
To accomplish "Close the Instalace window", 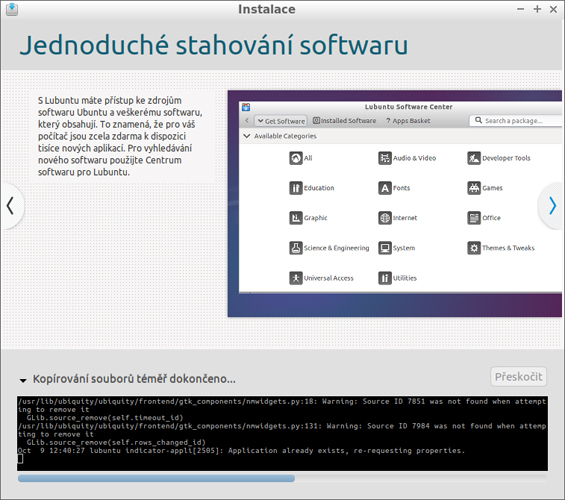I will (553, 9).
